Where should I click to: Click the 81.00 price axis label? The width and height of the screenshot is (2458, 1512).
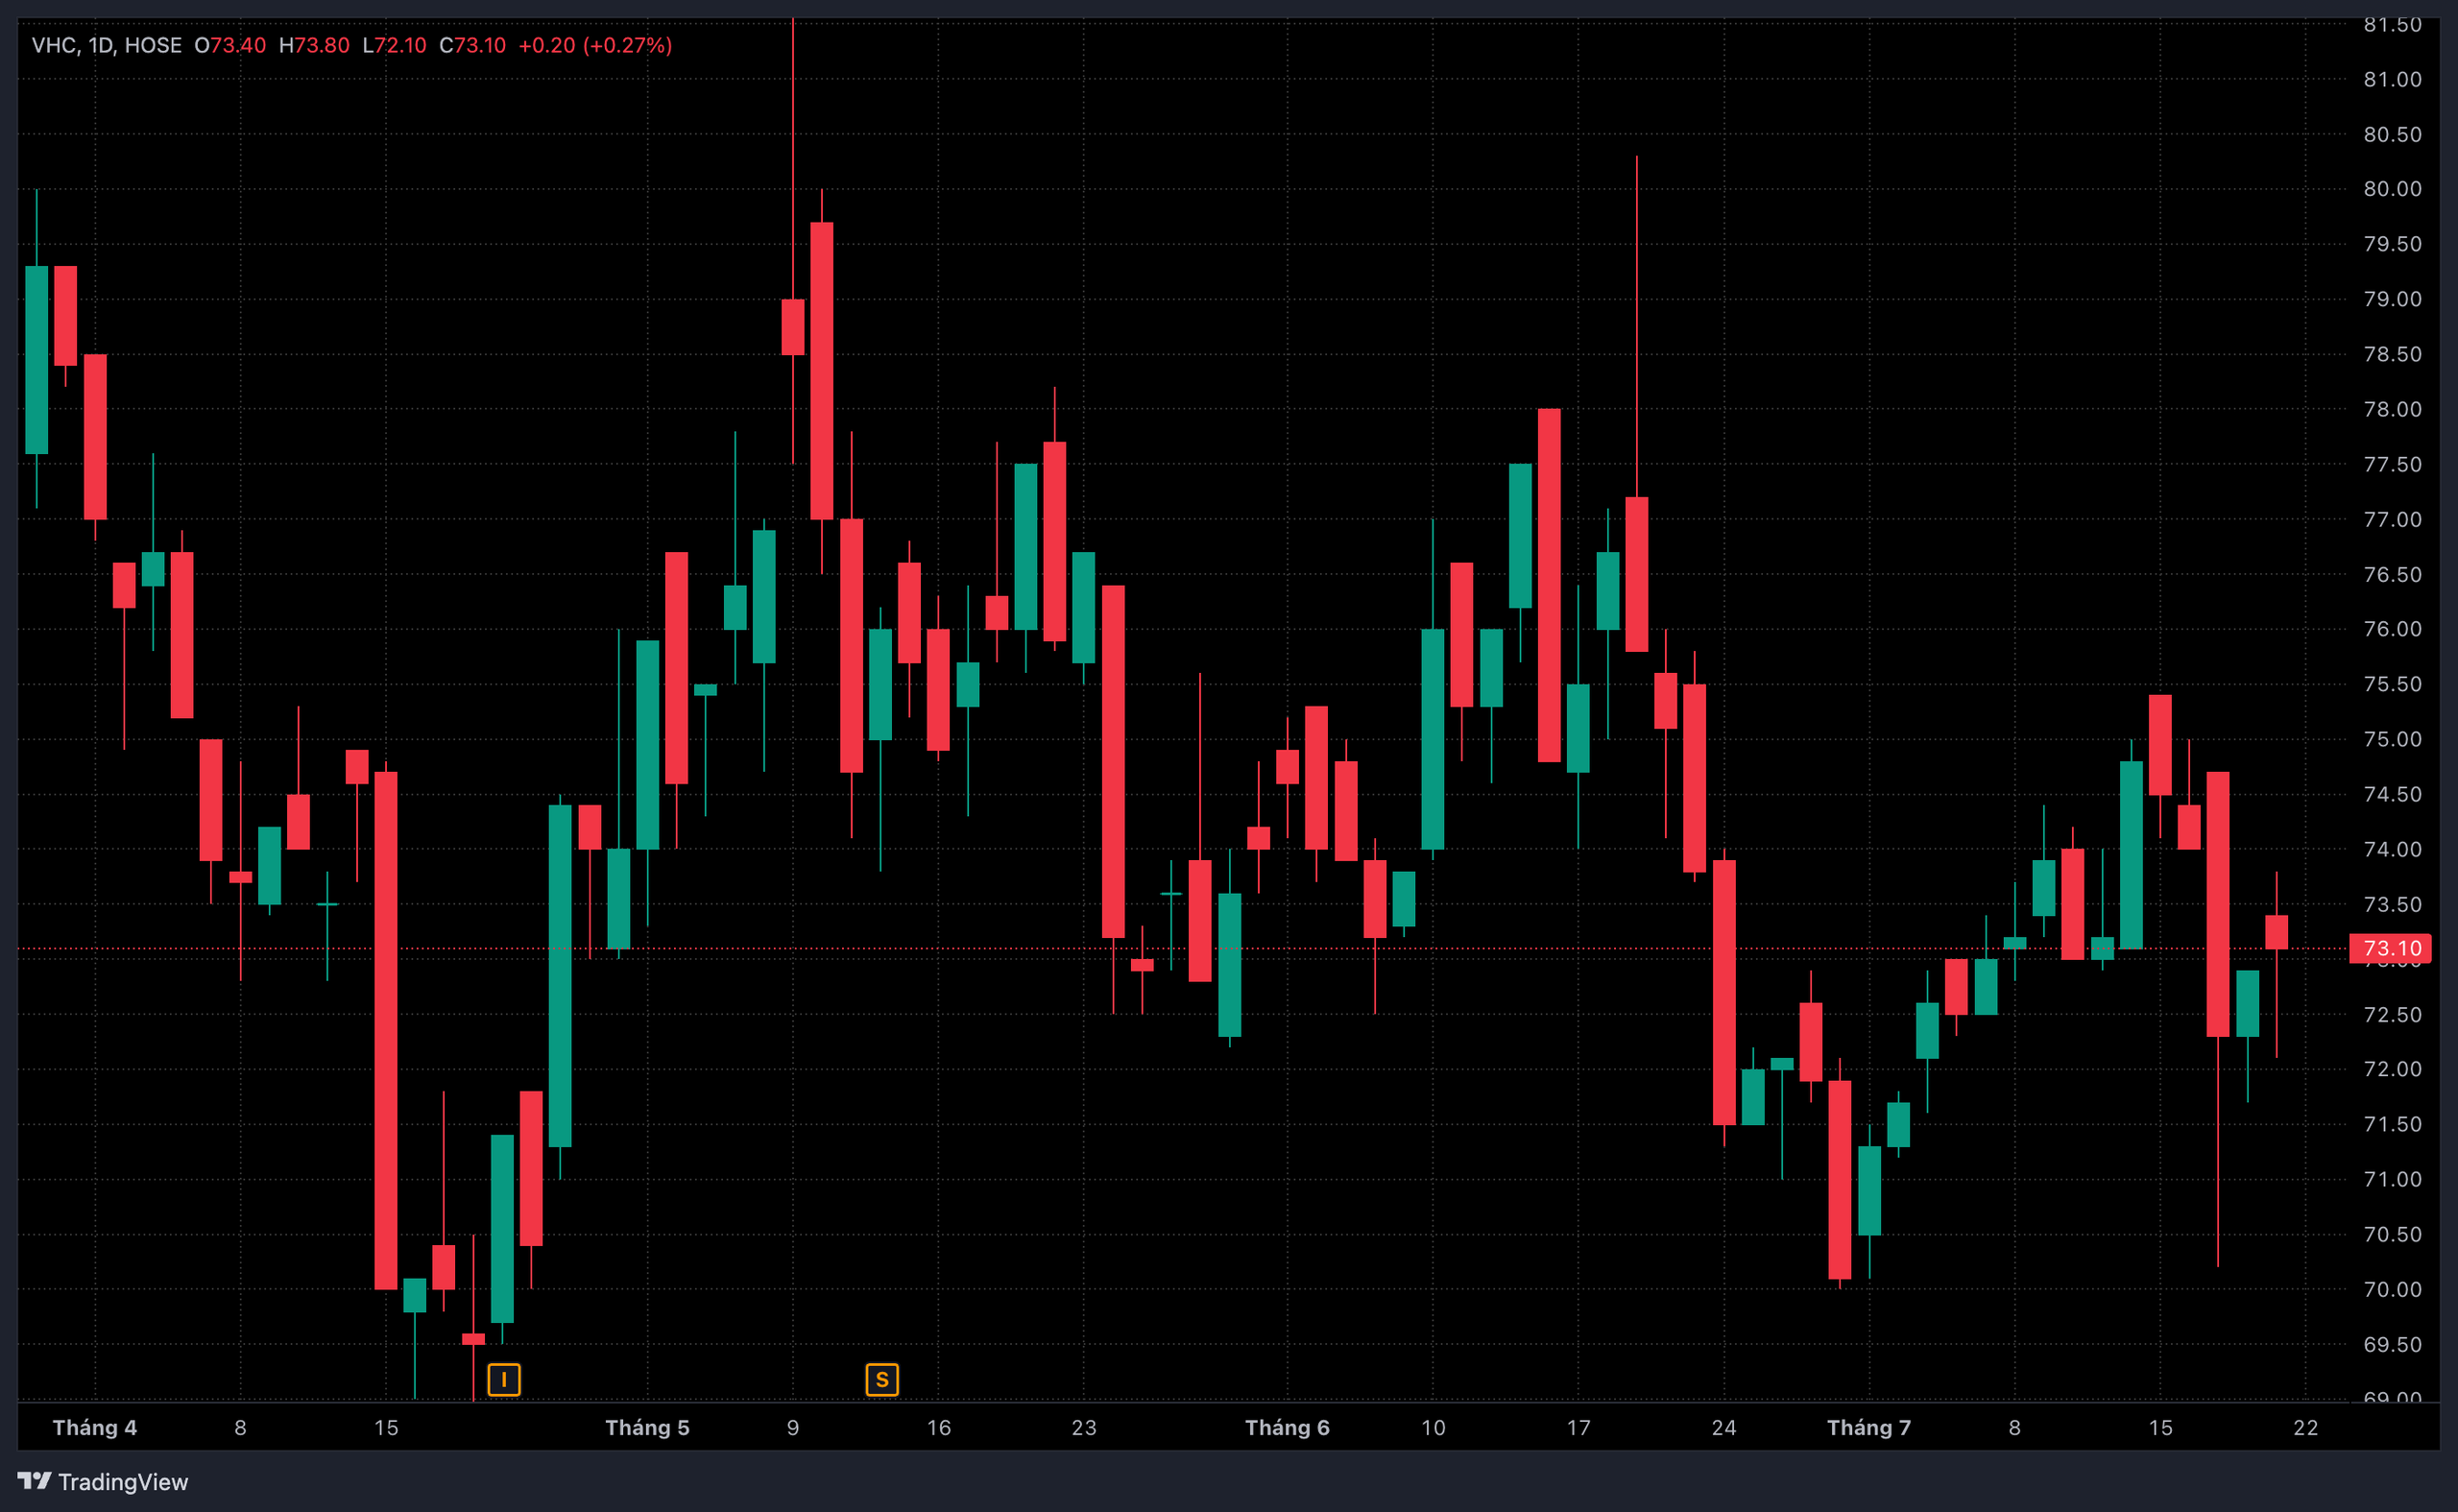[2392, 79]
